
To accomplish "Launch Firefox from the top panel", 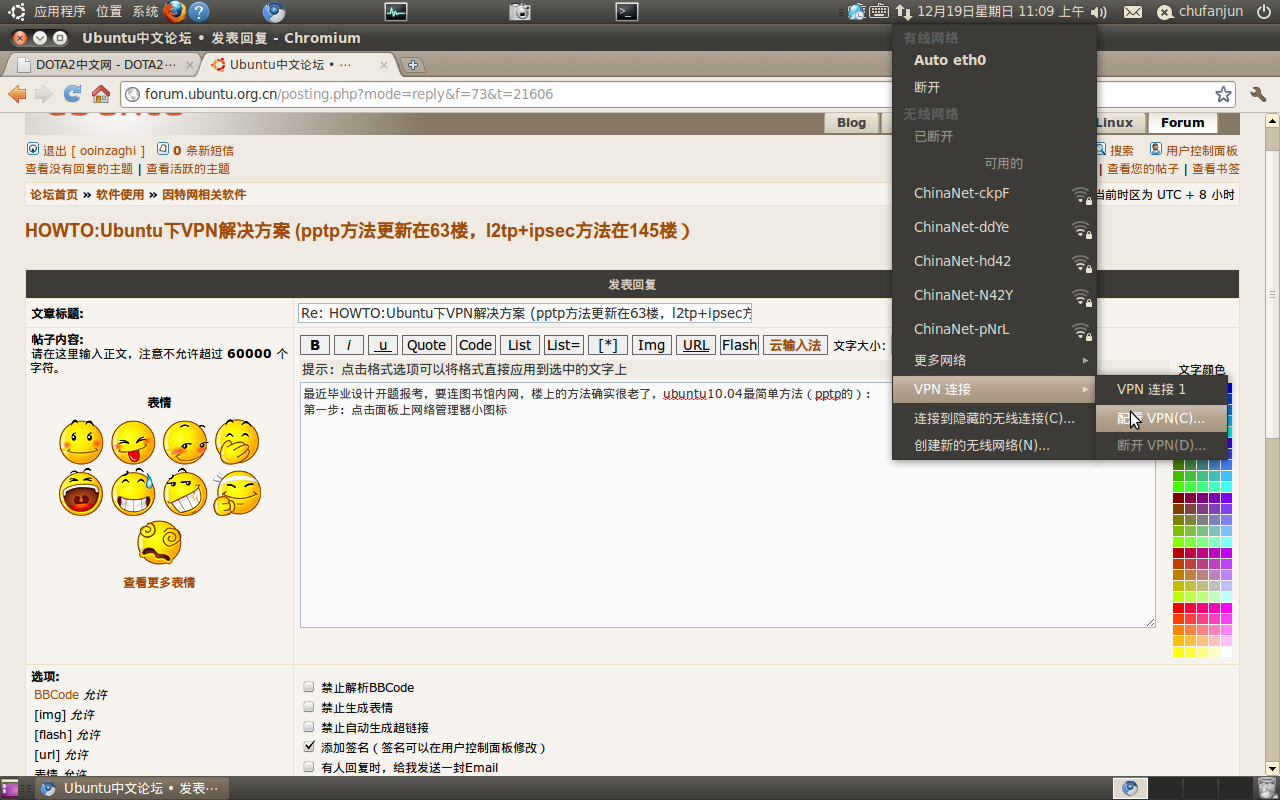I will 174,11.
